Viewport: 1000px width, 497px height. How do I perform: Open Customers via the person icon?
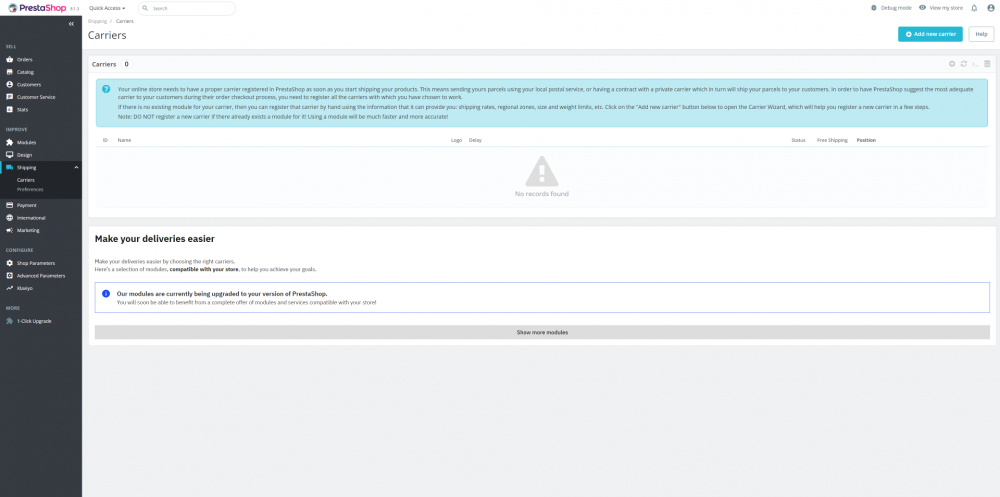10,84
